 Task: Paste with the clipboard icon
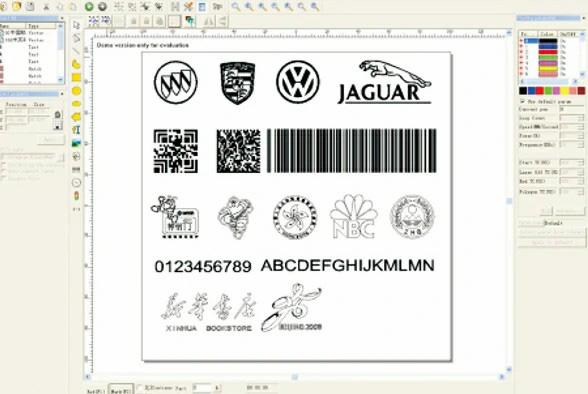click(x=73, y=6)
